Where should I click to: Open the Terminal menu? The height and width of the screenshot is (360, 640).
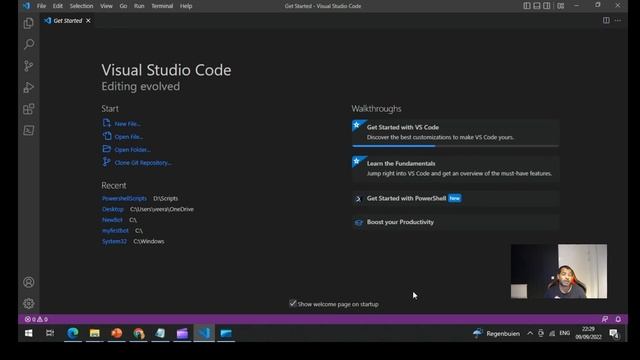coord(162,6)
